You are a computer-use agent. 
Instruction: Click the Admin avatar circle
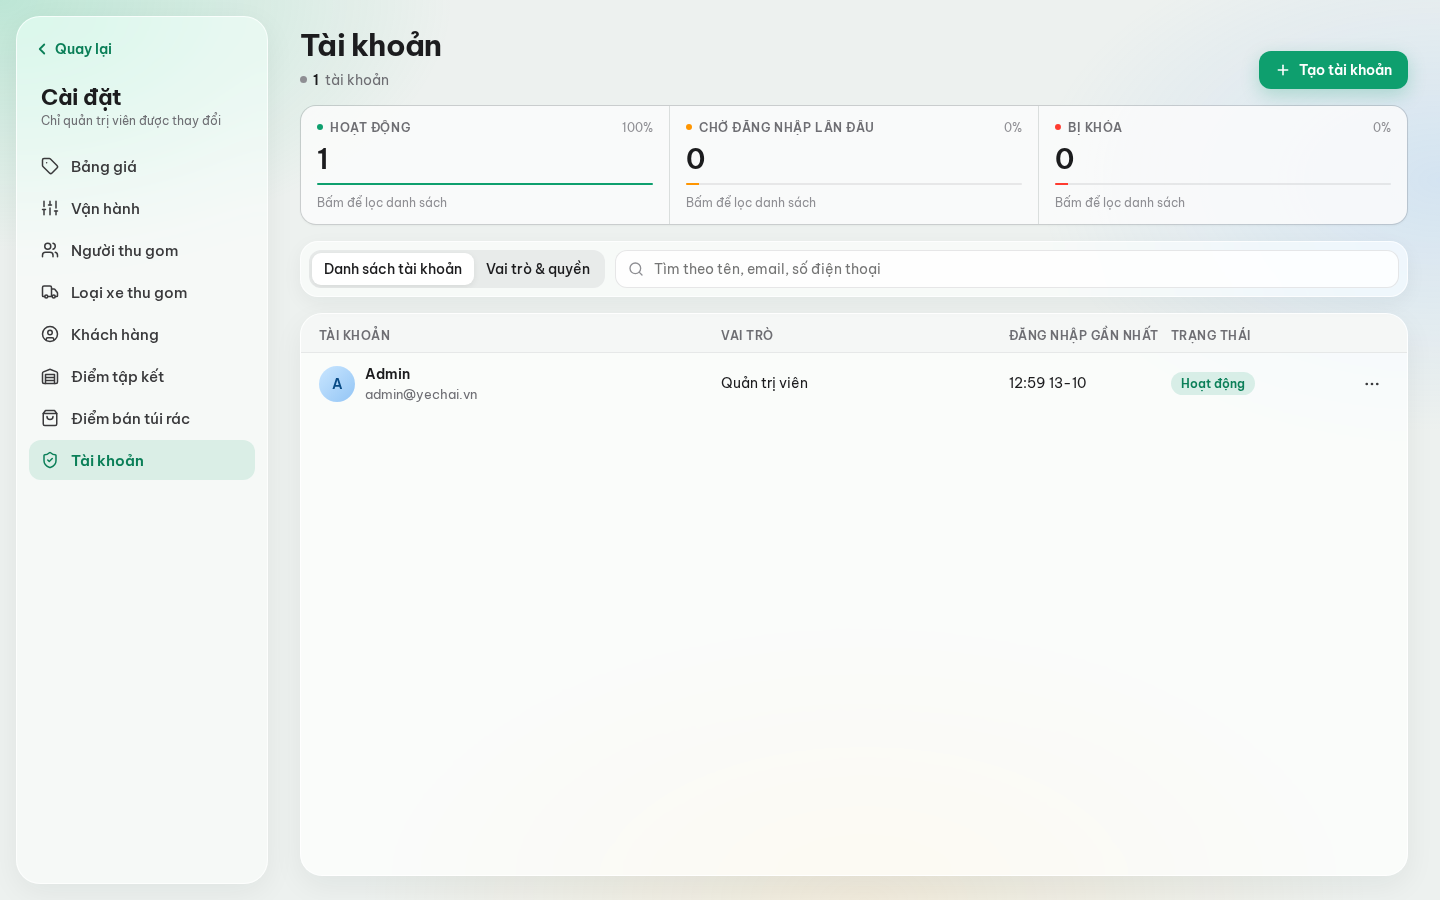pyautogui.click(x=337, y=384)
